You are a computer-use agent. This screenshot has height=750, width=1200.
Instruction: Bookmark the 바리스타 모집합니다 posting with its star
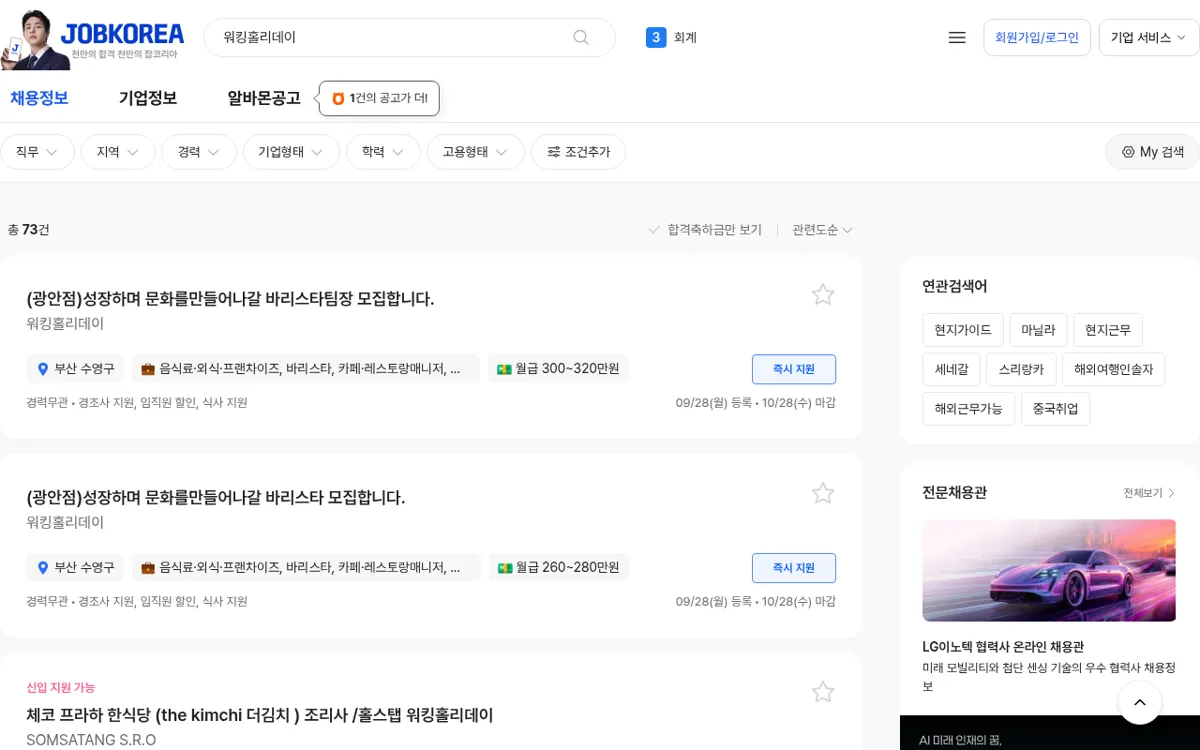click(823, 493)
